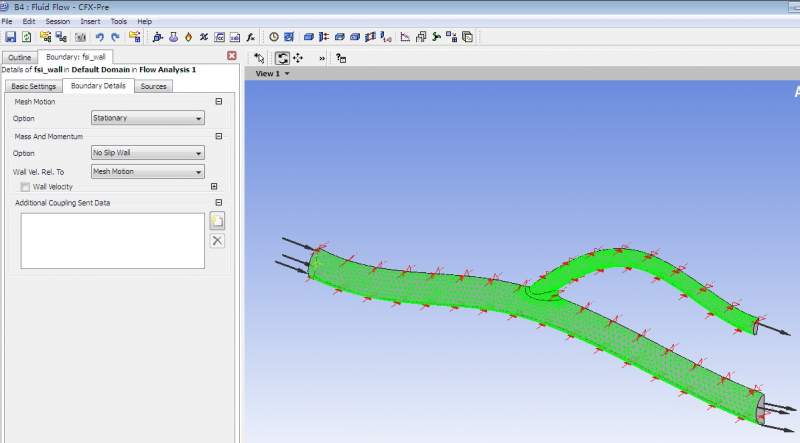Open the Insert menu
Viewport: 800px width, 443px height.
90,21
